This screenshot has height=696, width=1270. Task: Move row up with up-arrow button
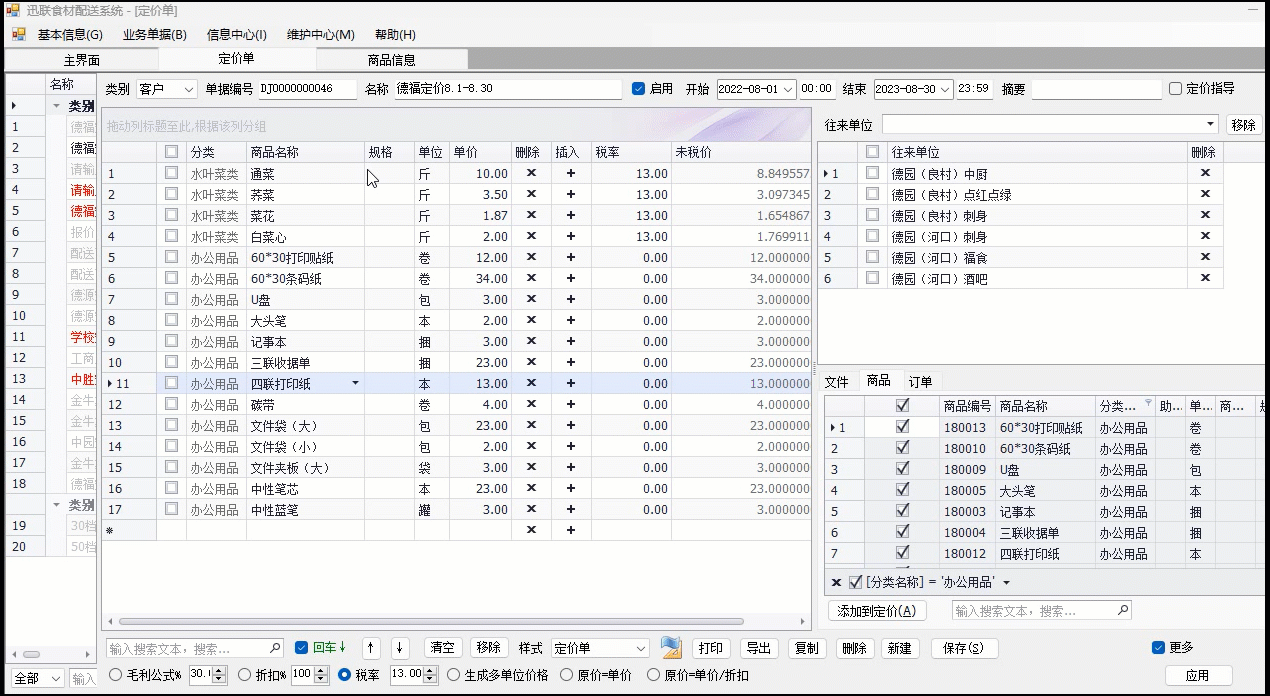tap(370, 648)
